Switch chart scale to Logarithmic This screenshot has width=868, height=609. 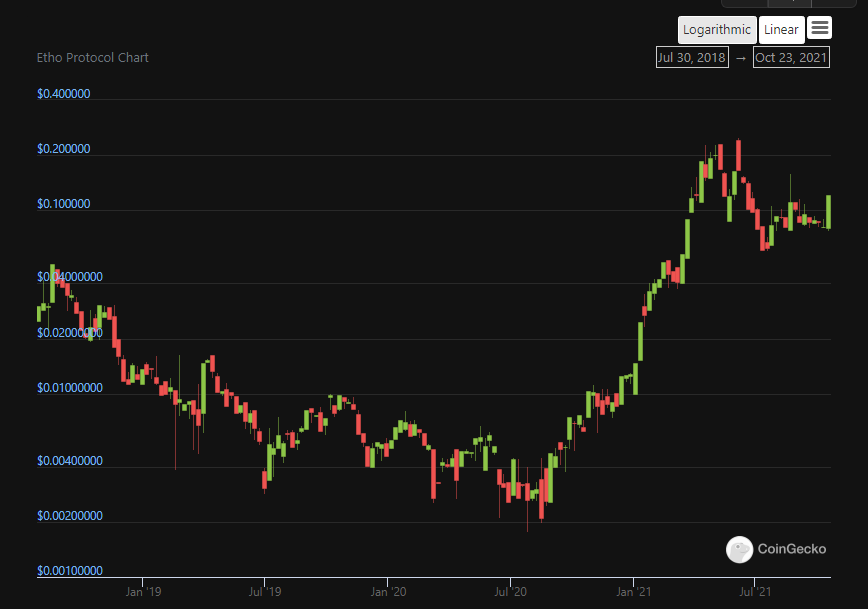click(716, 29)
